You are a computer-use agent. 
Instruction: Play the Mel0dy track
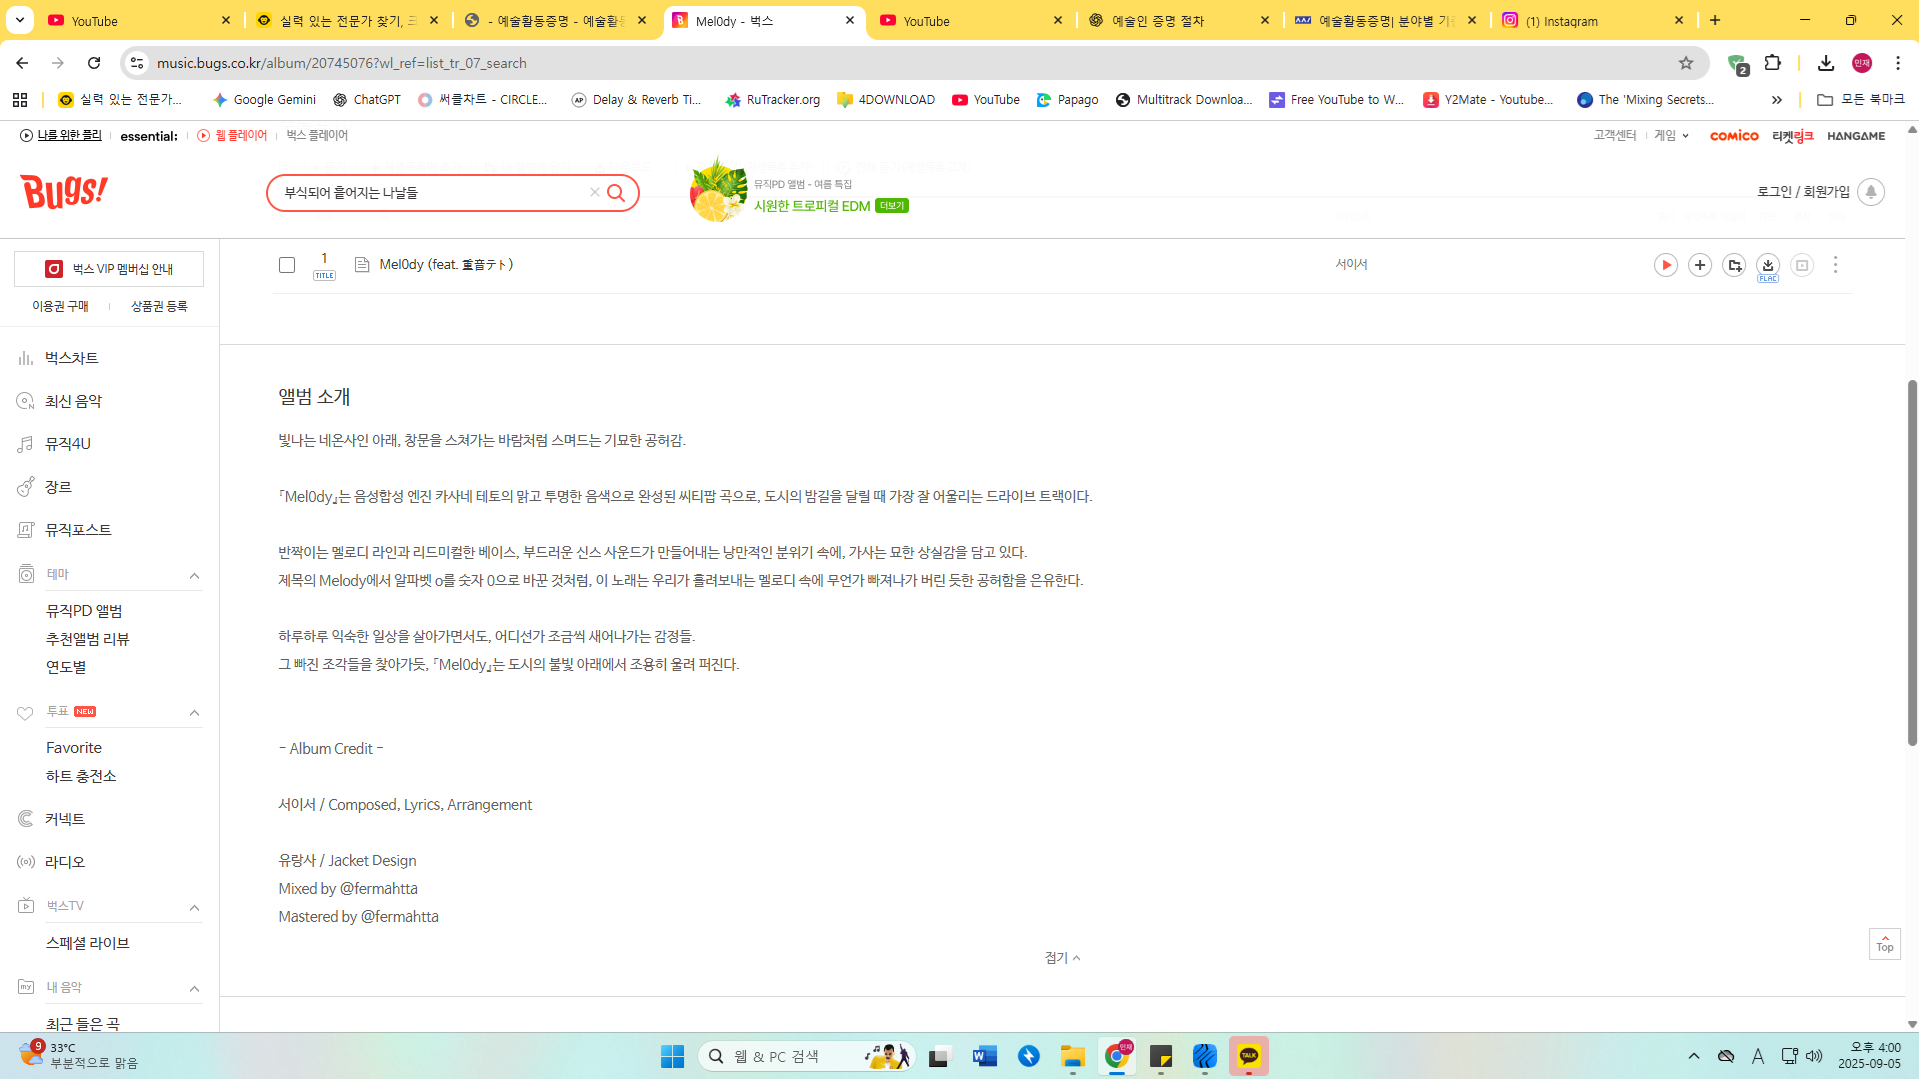point(1665,265)
